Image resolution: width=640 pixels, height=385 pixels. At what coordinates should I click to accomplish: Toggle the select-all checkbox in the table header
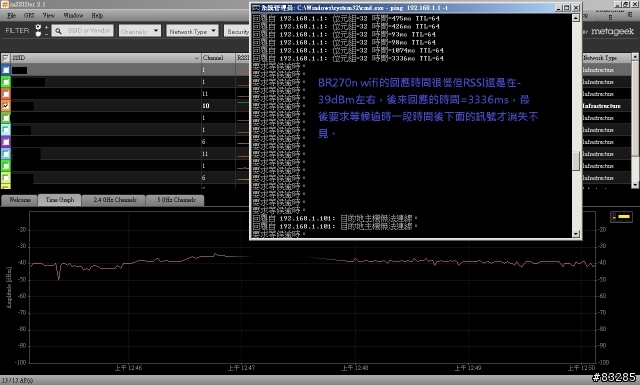6,58
